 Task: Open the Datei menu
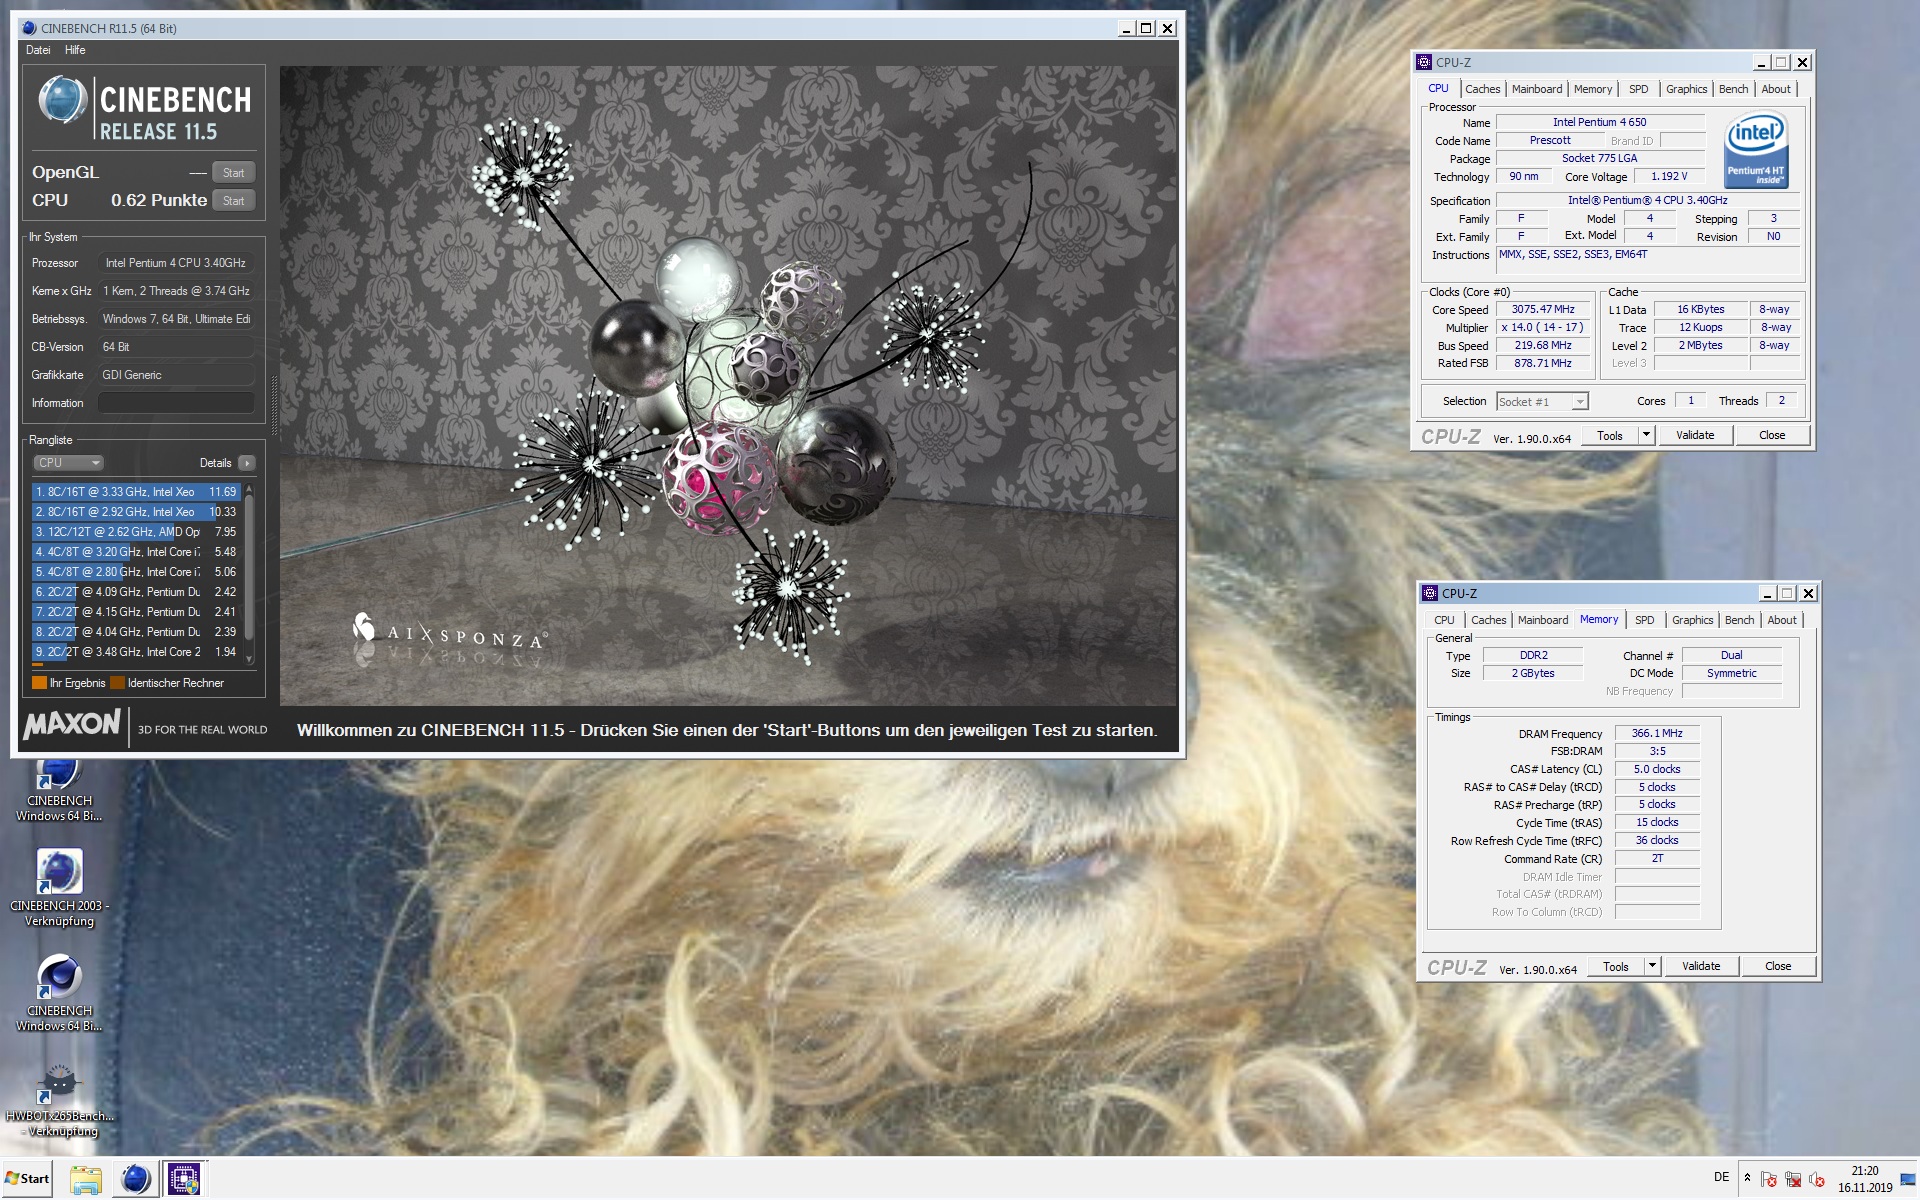coord(38,50)
